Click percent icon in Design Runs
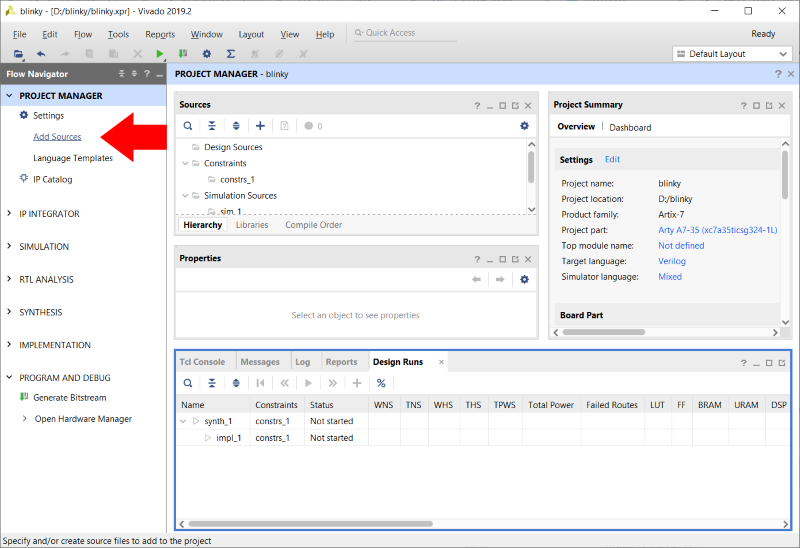This screenshot has width=800, height=548. pyautogui.click(x=381, y=383)
